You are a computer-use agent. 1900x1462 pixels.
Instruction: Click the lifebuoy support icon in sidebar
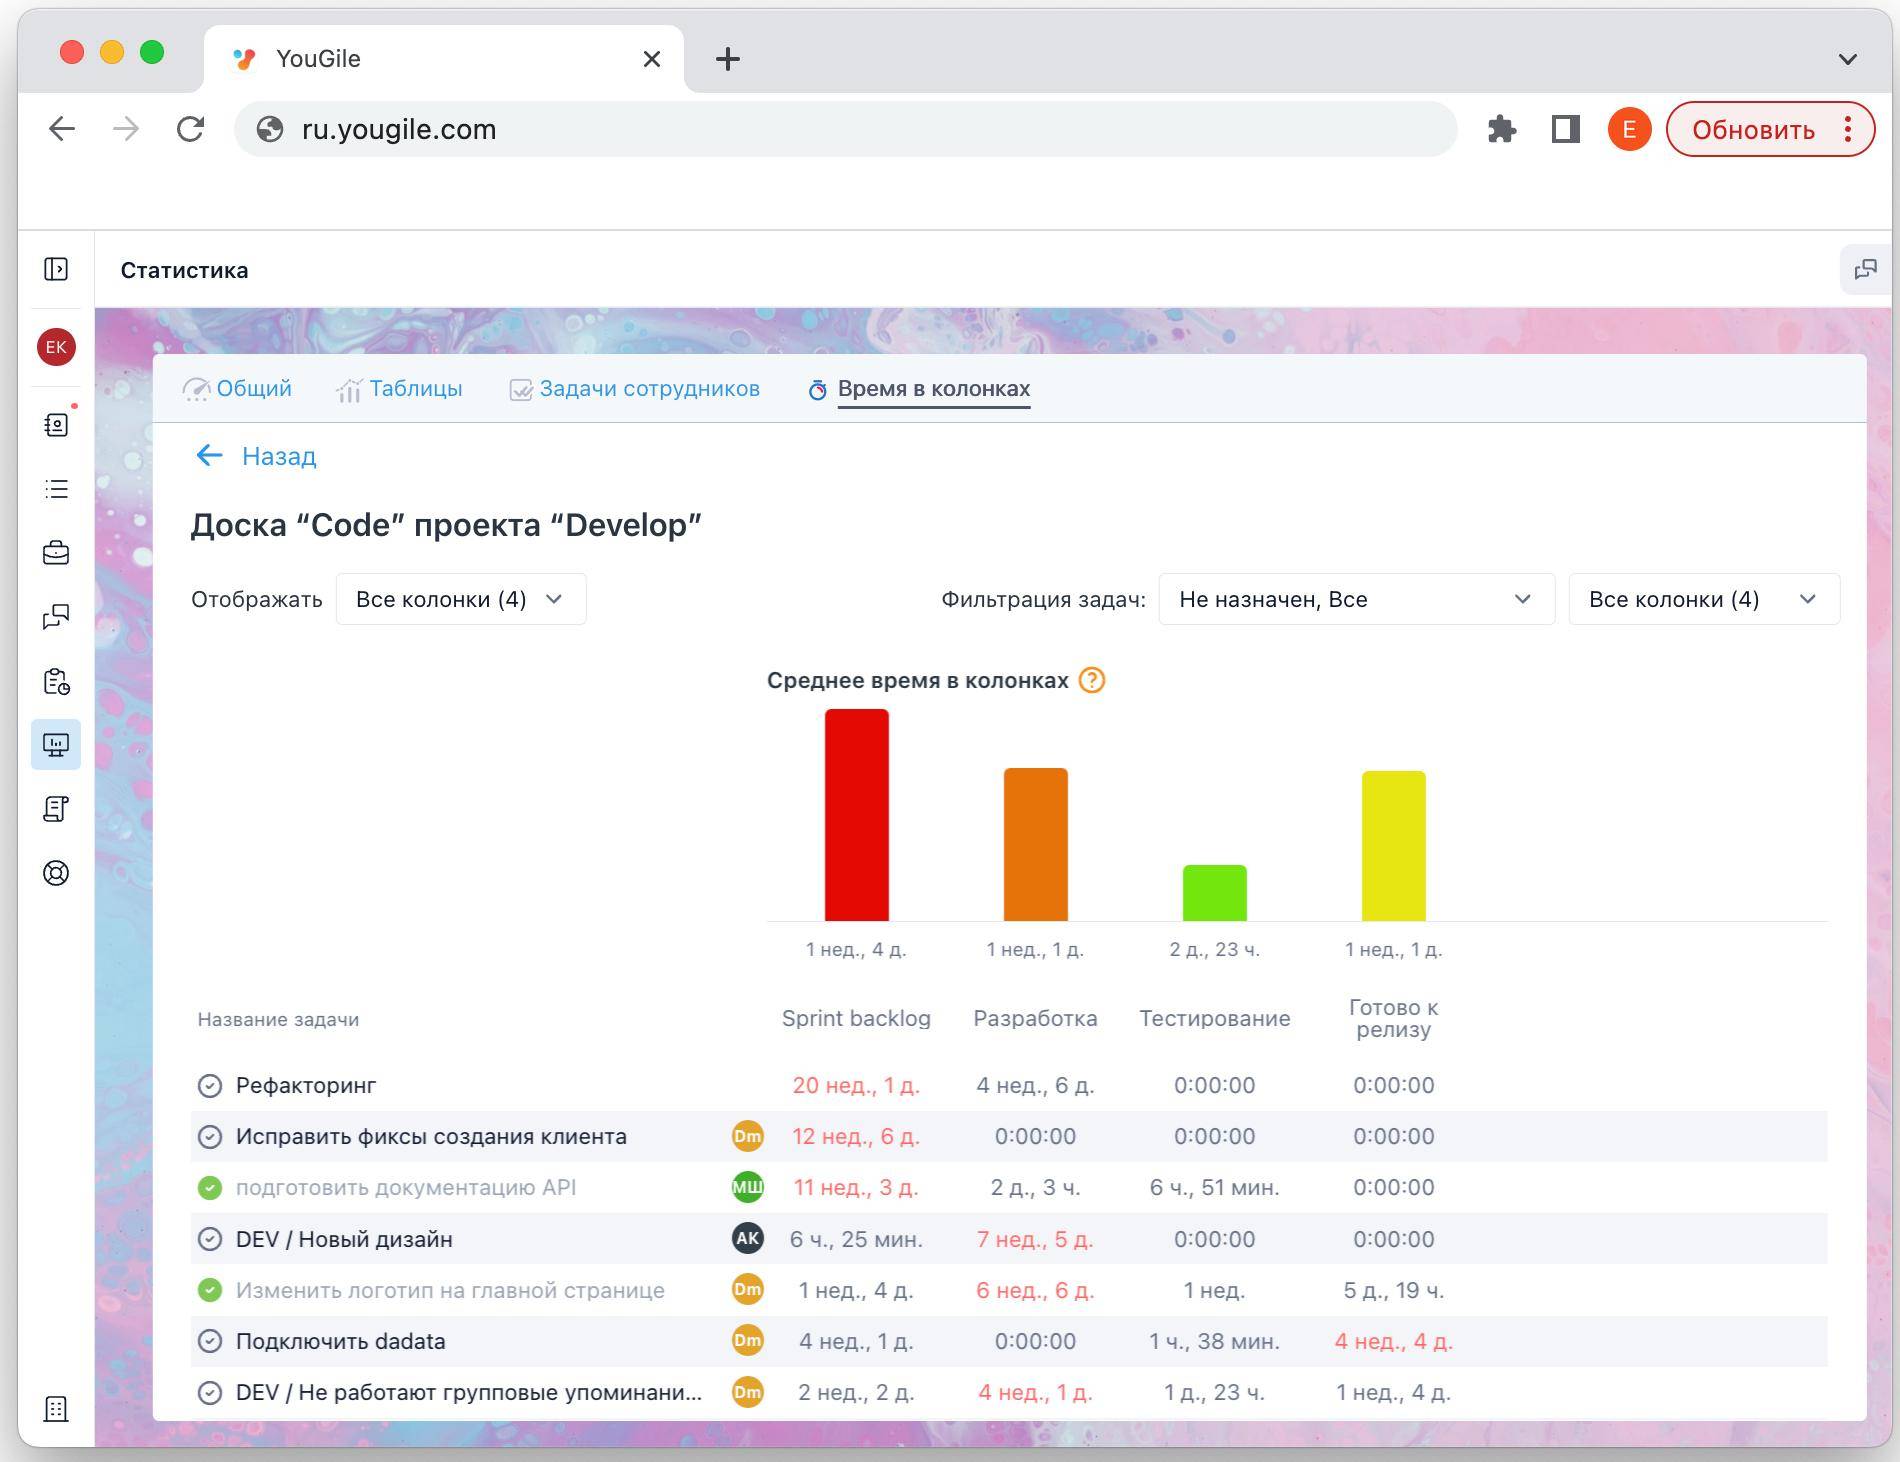(56, 873)
